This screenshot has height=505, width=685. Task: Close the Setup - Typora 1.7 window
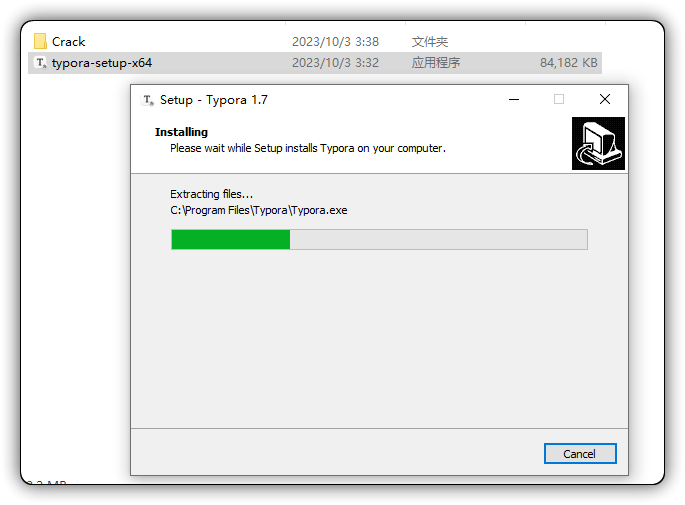click(x=605, y=100)
